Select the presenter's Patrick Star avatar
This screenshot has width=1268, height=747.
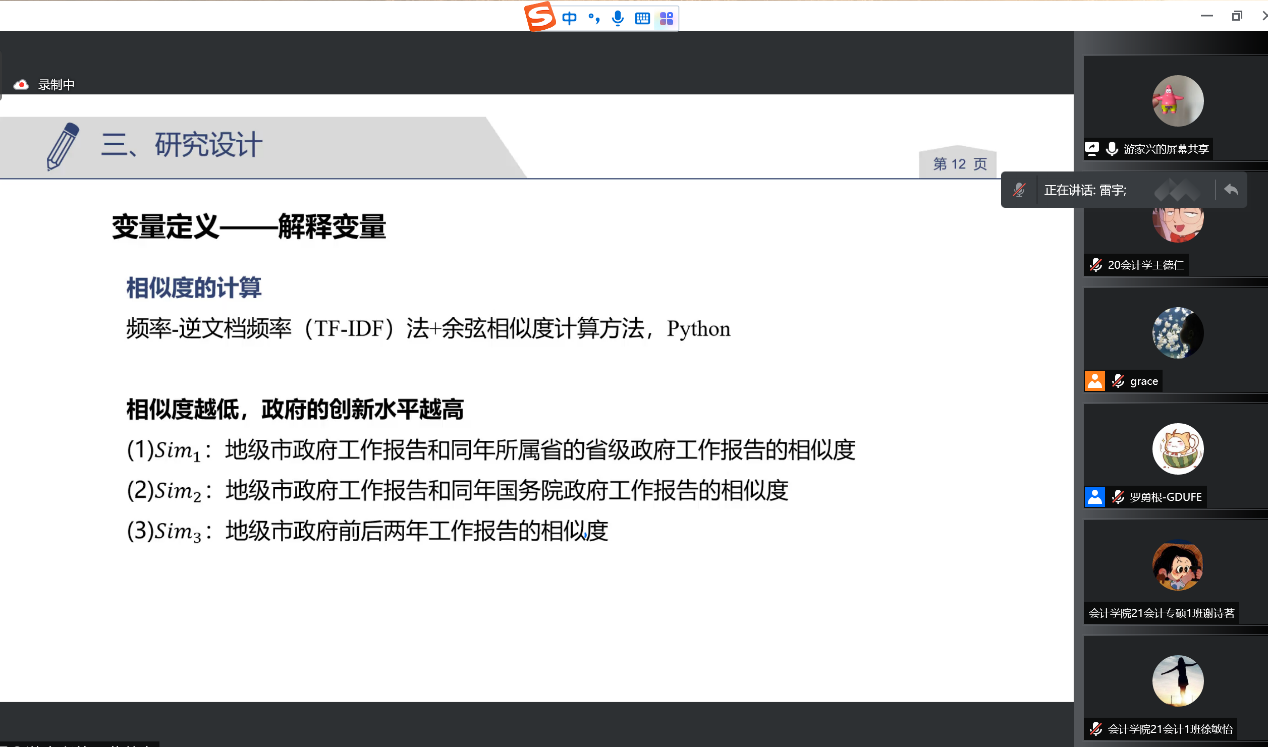[1177, 101]
